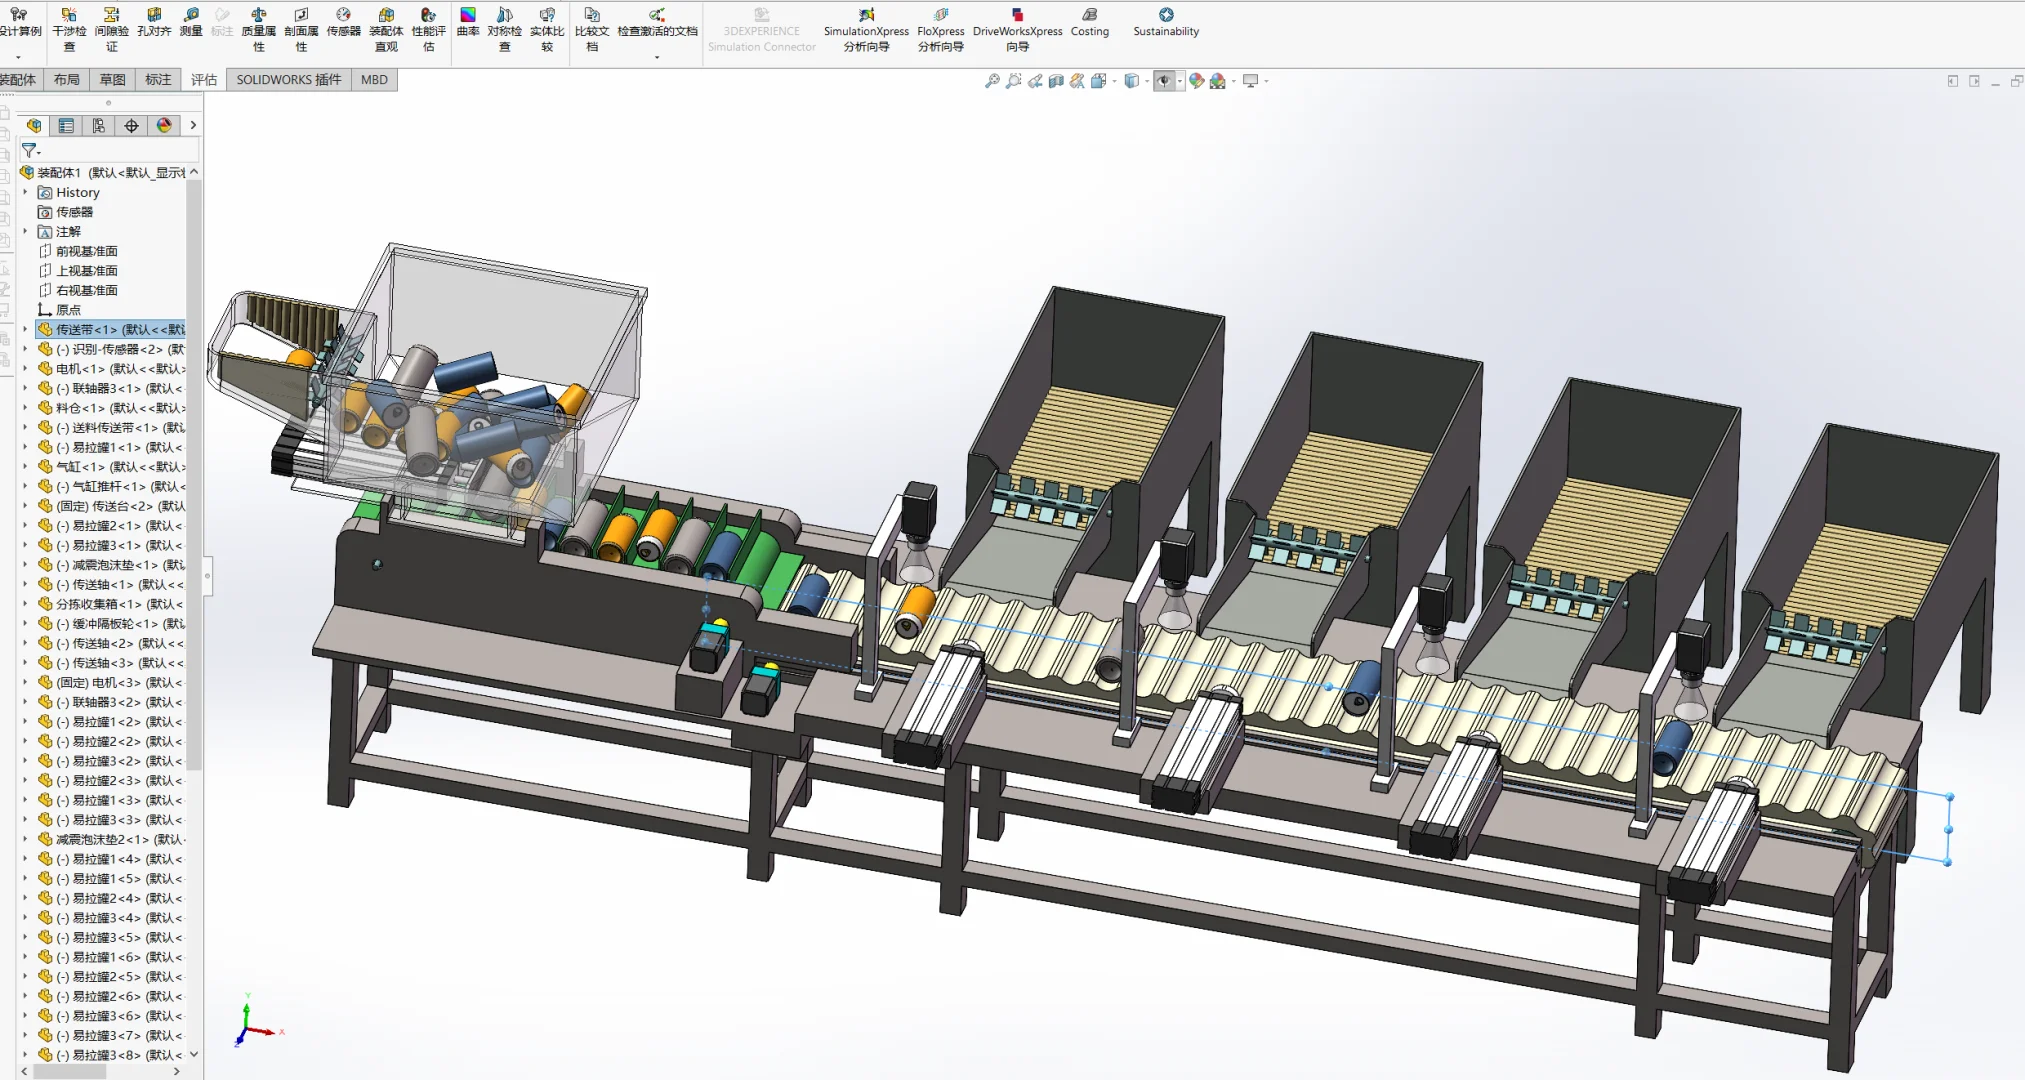The image size is (2025, 1080).
Task: Toggle the Hide/Show Items eye icon
Action: (1163, 81)
